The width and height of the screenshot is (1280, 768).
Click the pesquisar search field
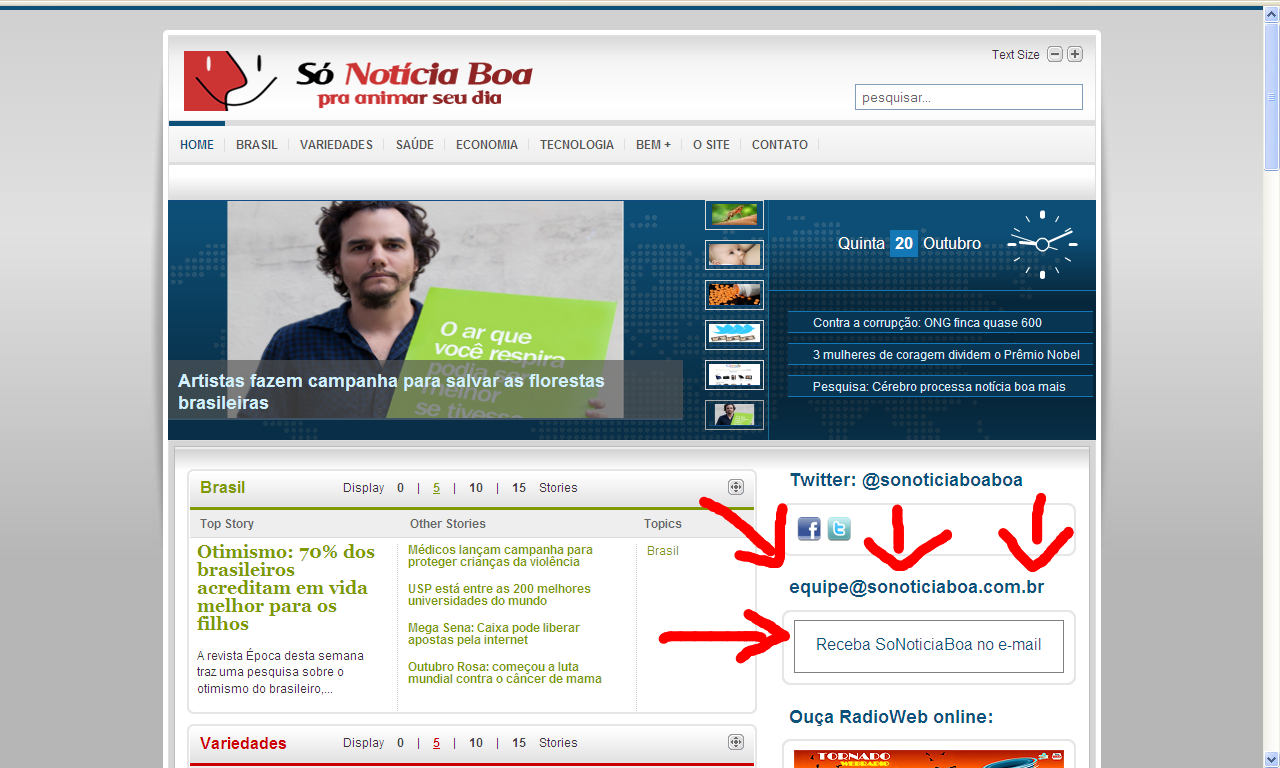[x=967, y=96]
